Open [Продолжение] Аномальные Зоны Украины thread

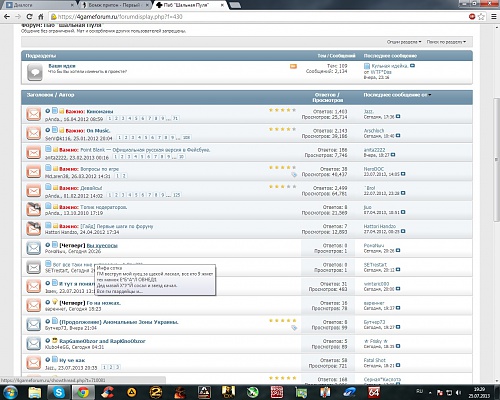119,322
